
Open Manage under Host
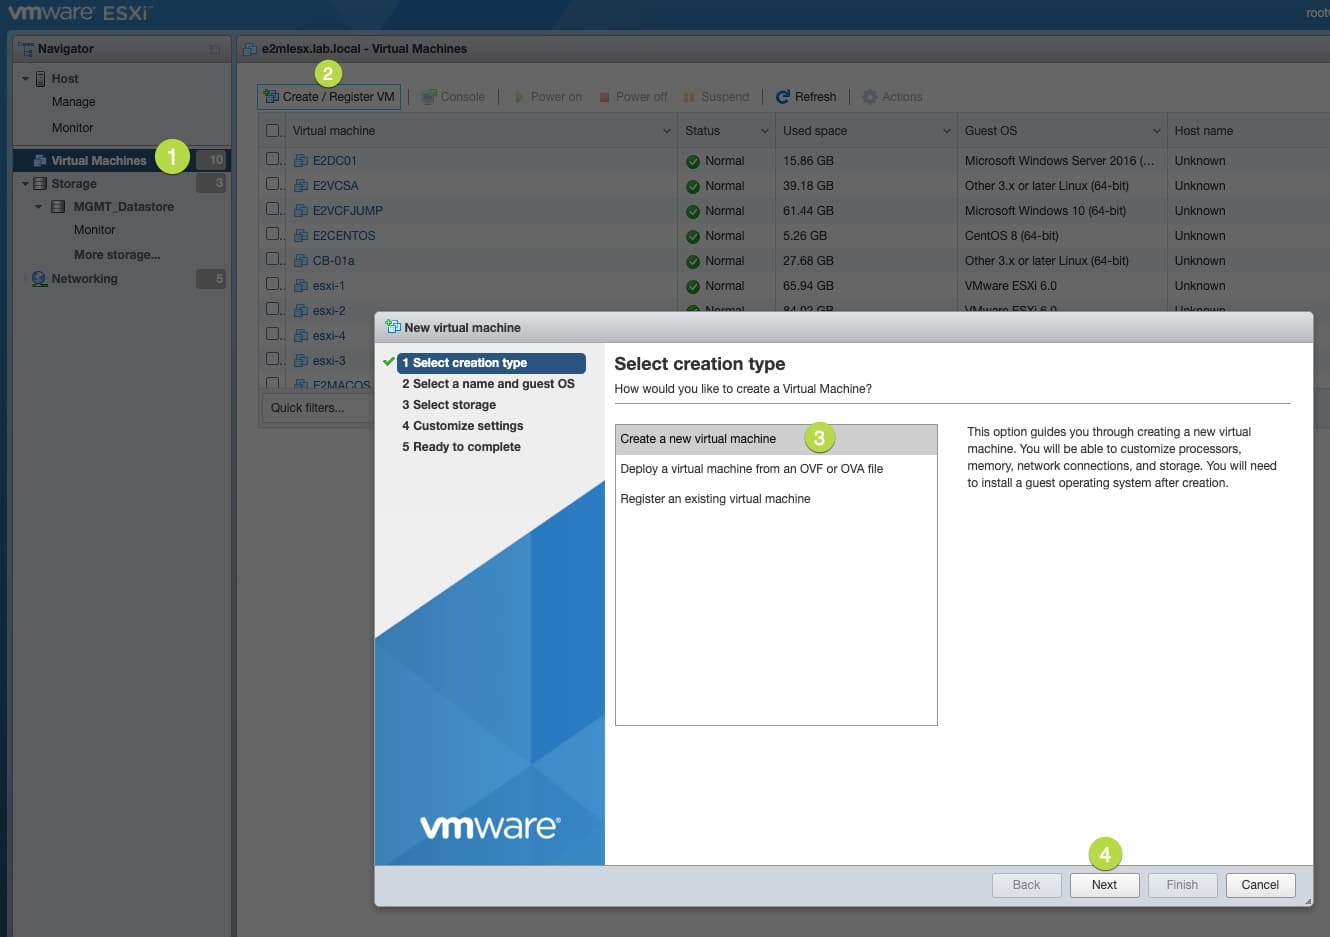(x=74, y=102)
